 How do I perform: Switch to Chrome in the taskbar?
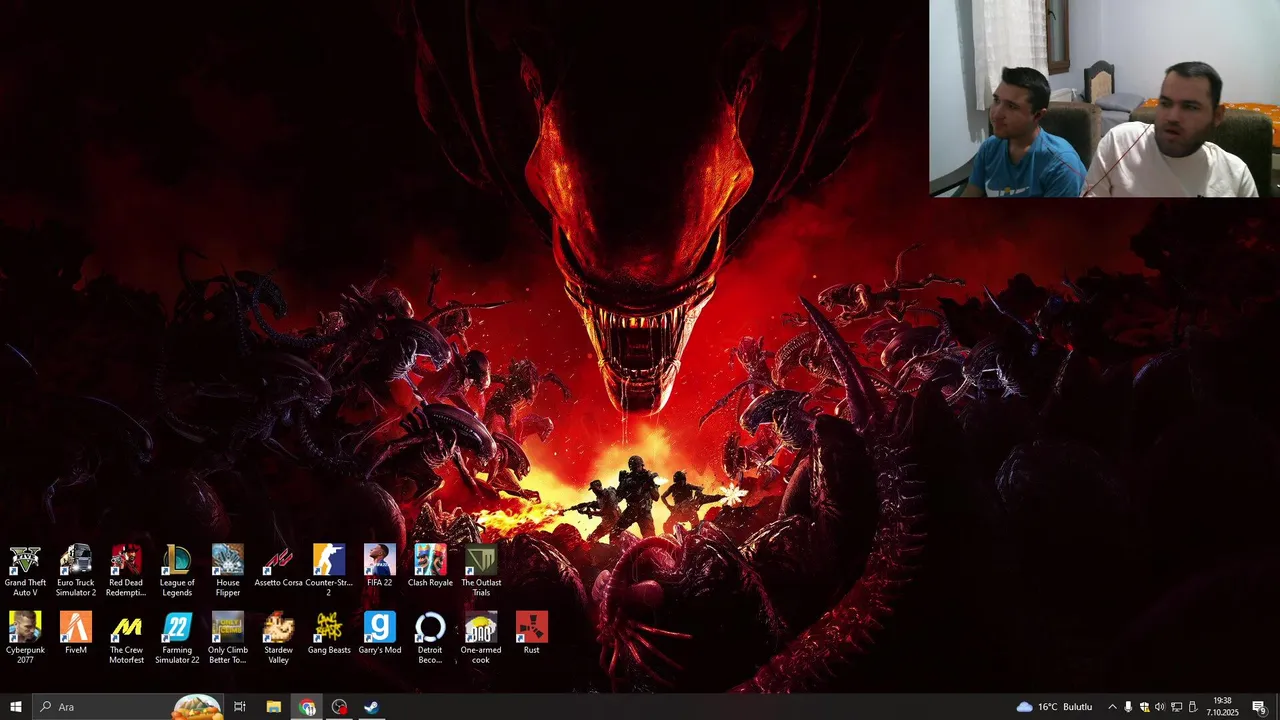(x=307, y=707)
